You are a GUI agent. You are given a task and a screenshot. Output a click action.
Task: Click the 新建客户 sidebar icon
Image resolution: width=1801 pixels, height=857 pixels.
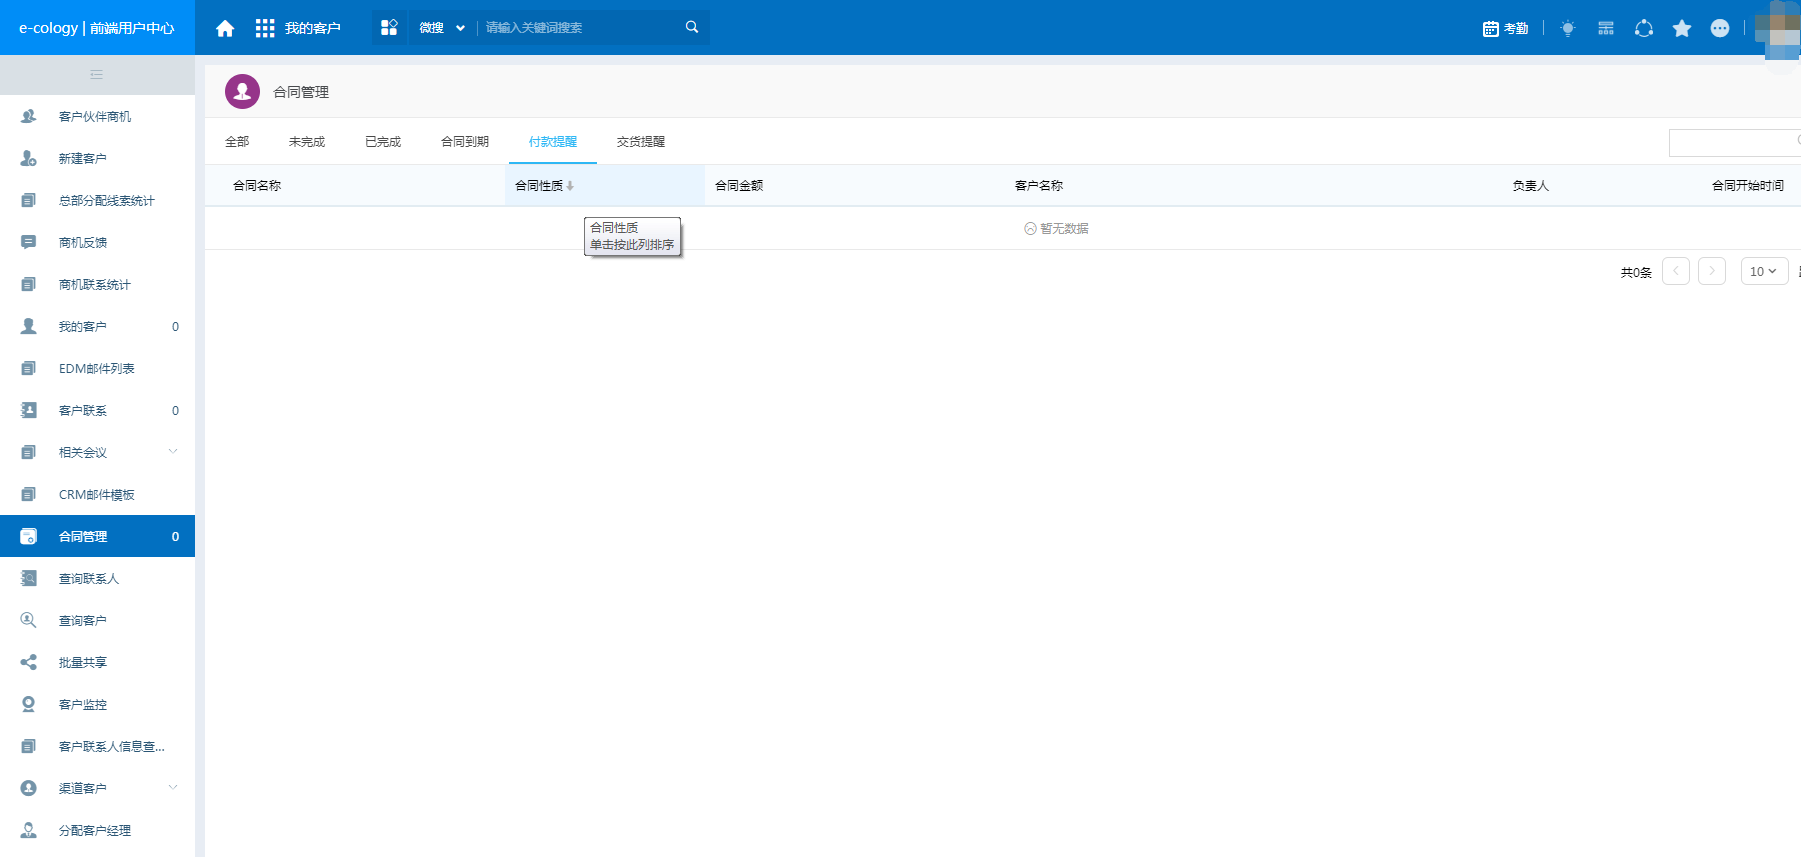28,159
